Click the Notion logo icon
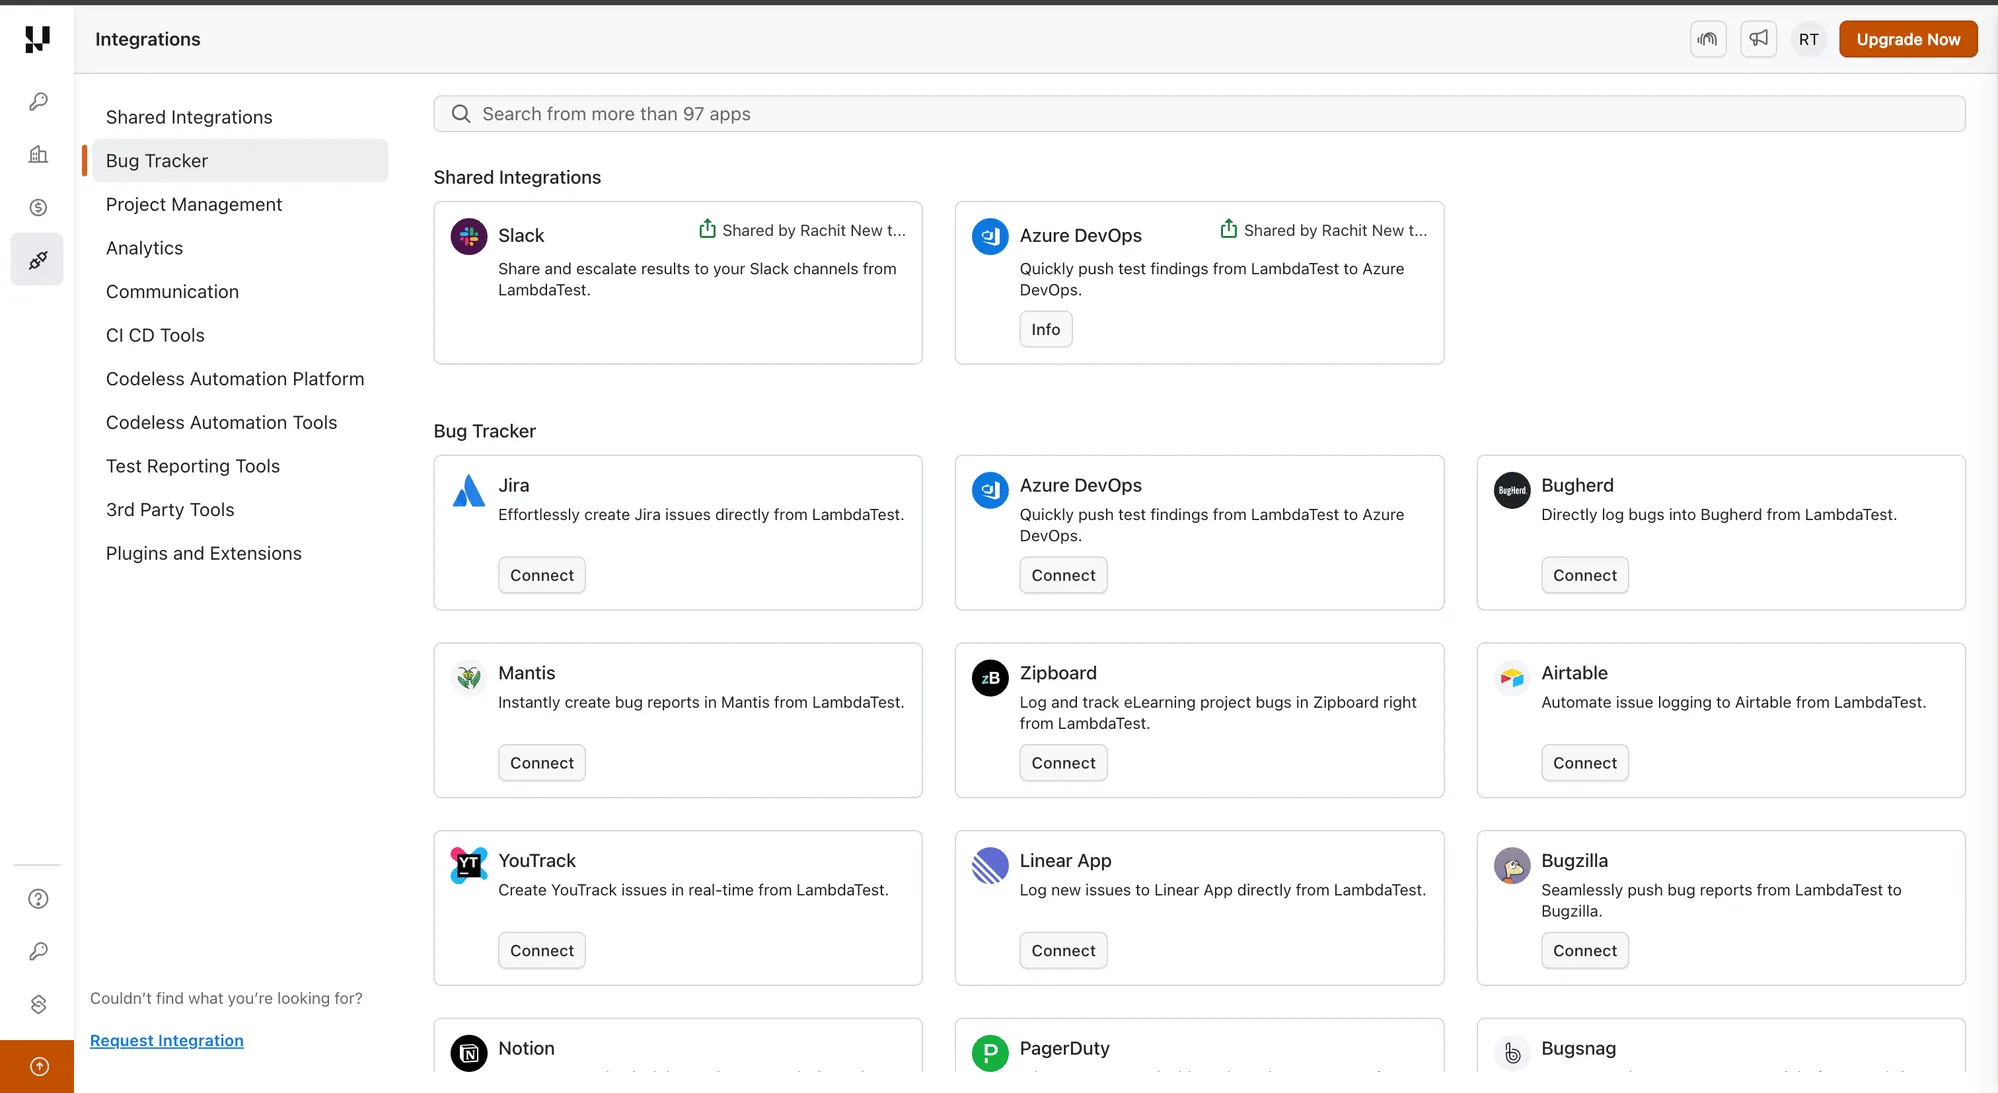The width and height of the screenshot is (1998, 1093). pos(469,1053)
